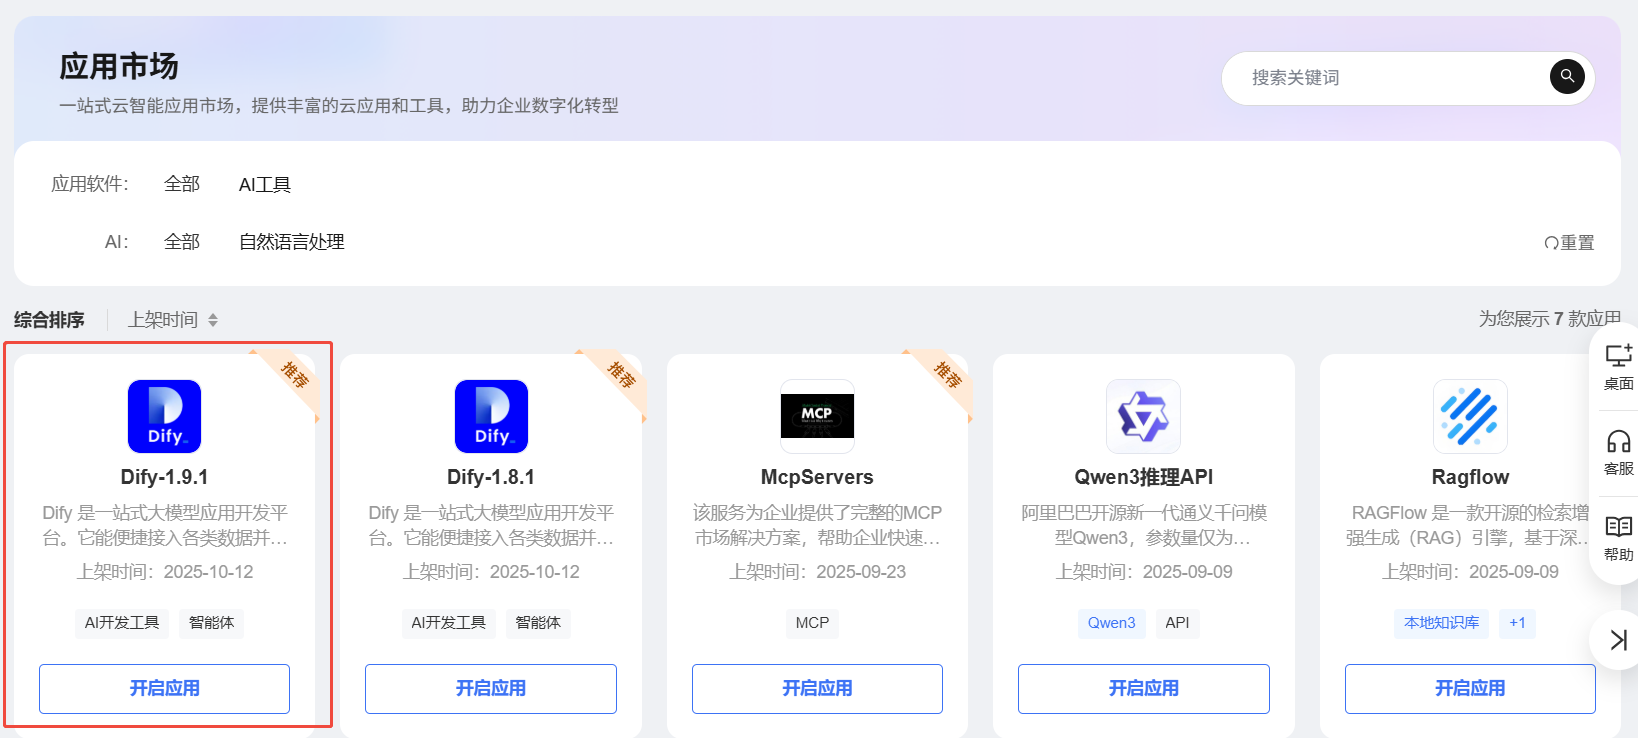Open the Dify-1.8.1 app icon

(491, 416)
